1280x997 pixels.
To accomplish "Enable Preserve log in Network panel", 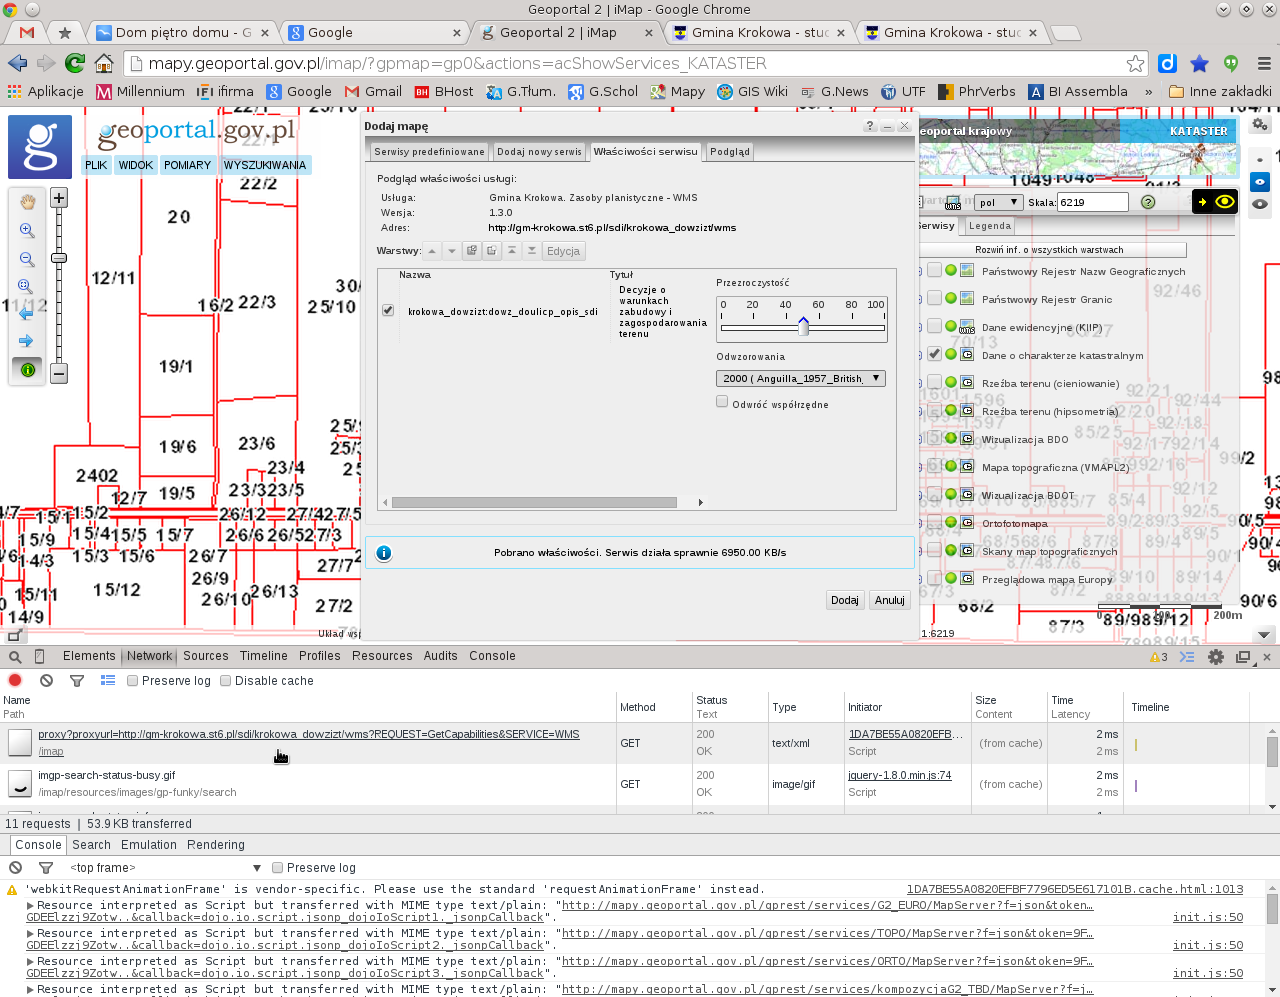I will (x=132, y=681).
